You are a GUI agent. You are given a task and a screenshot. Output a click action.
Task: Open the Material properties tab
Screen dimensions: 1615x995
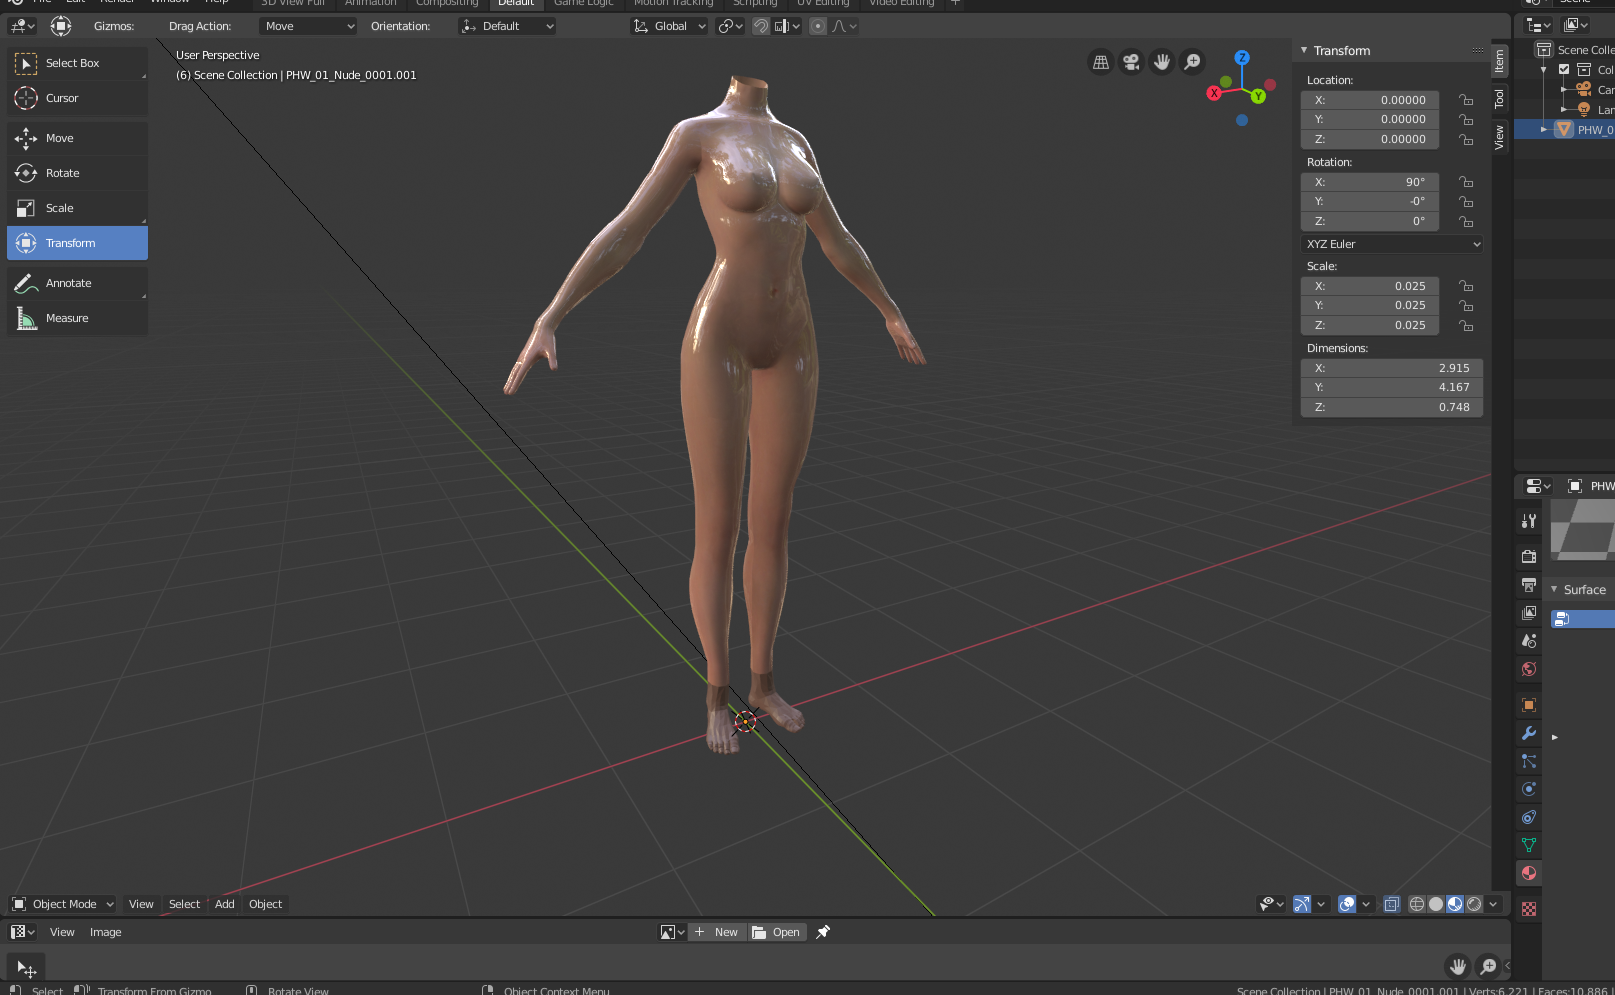(x=1528, y=873)
